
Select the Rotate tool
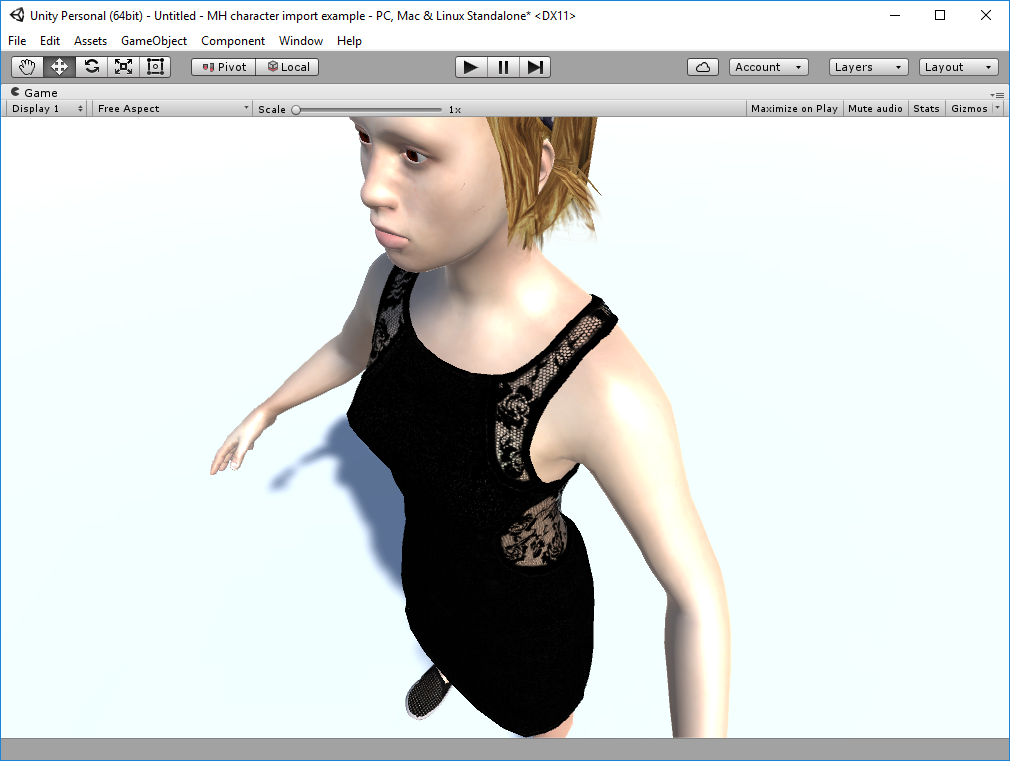point(91,67)
